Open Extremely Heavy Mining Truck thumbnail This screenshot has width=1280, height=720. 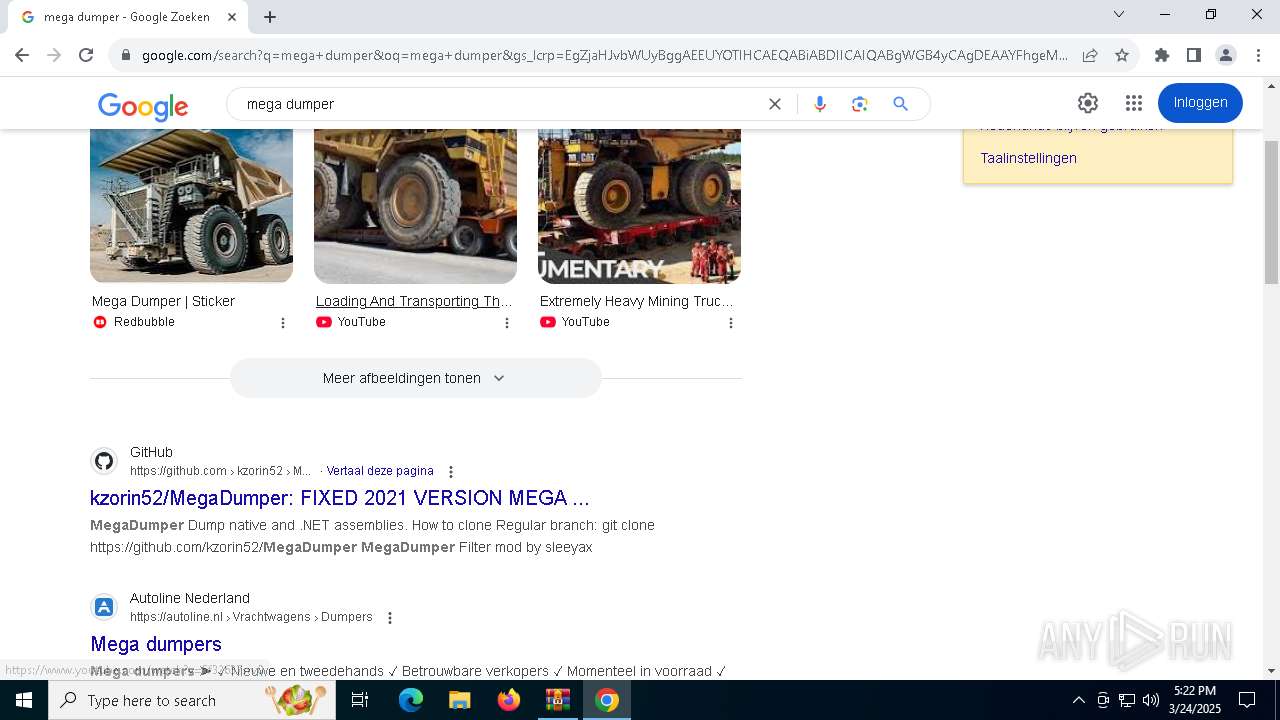pos(639,205)
